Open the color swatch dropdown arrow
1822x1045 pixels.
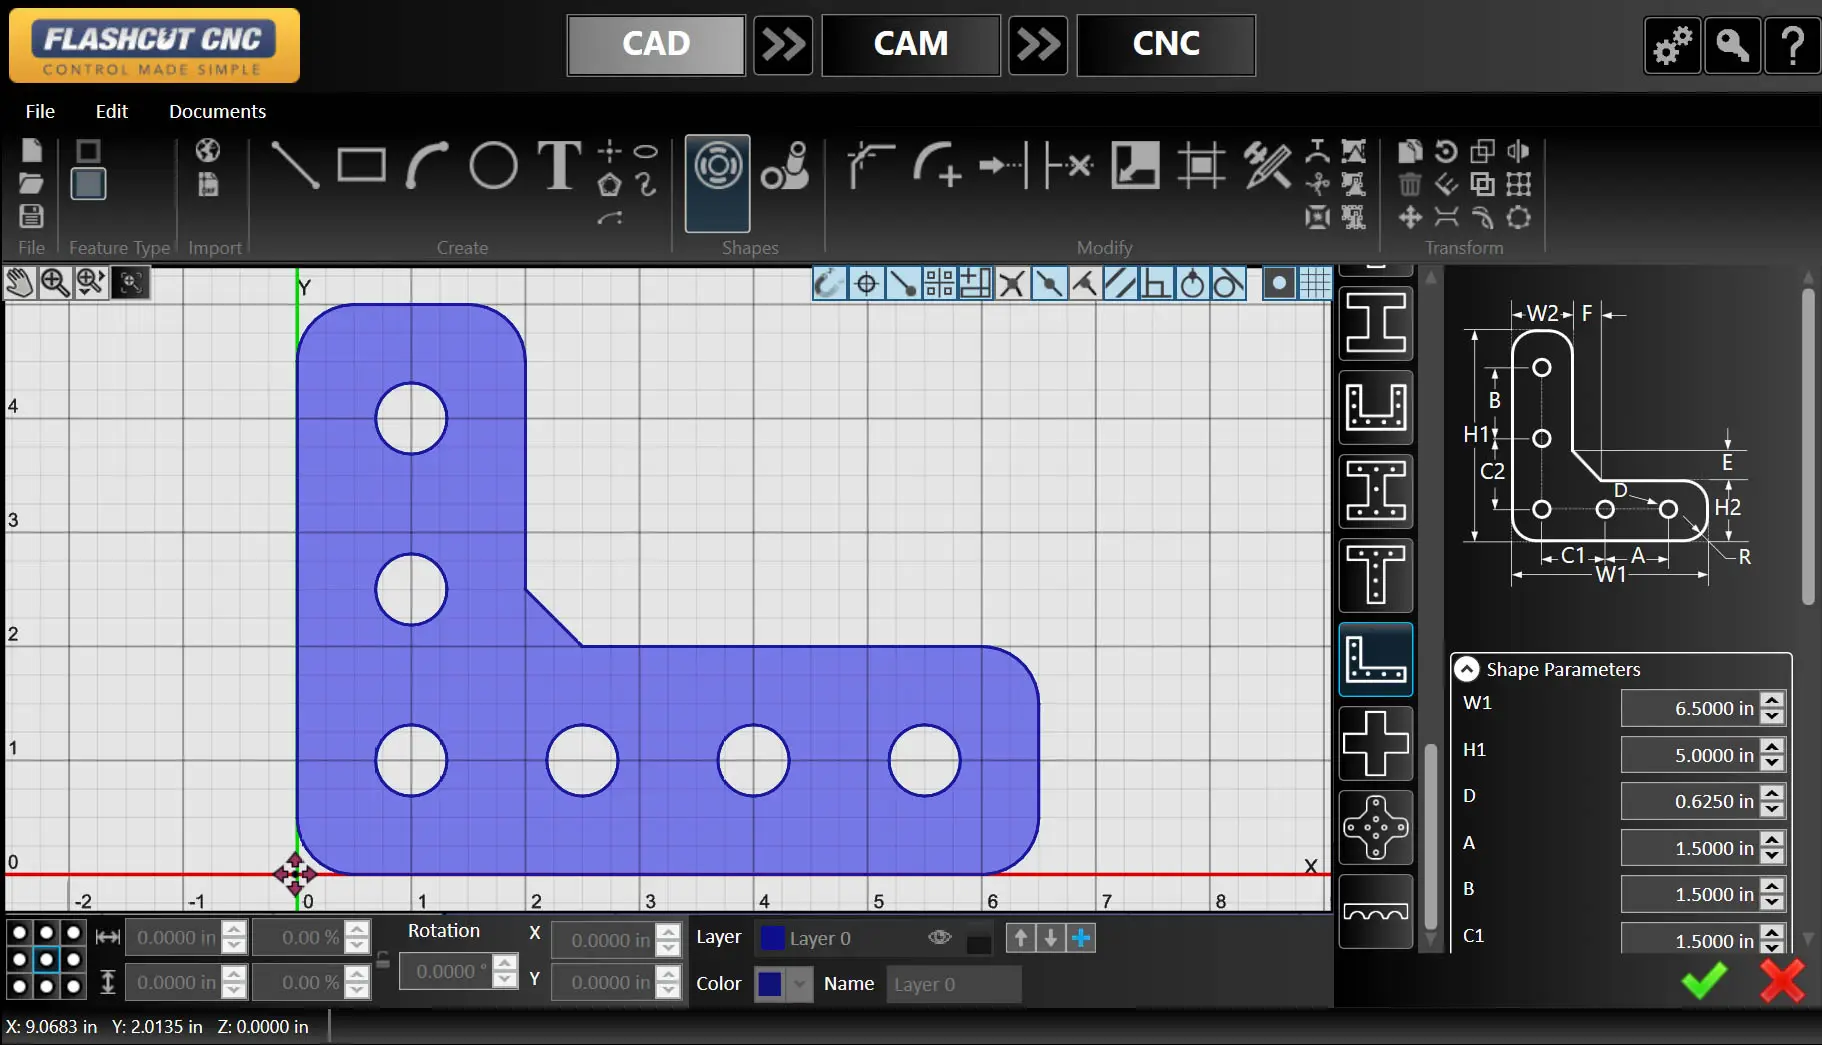click(800, 983)
